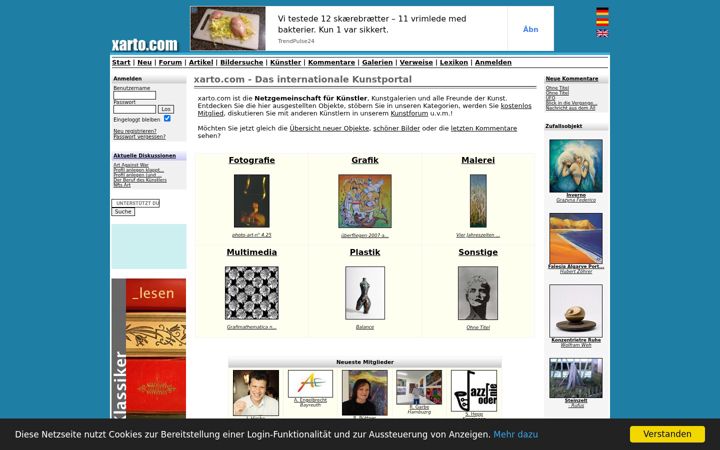Click the Los login button
The height and width of the screenshot is (450, 720).
(166, 109)
